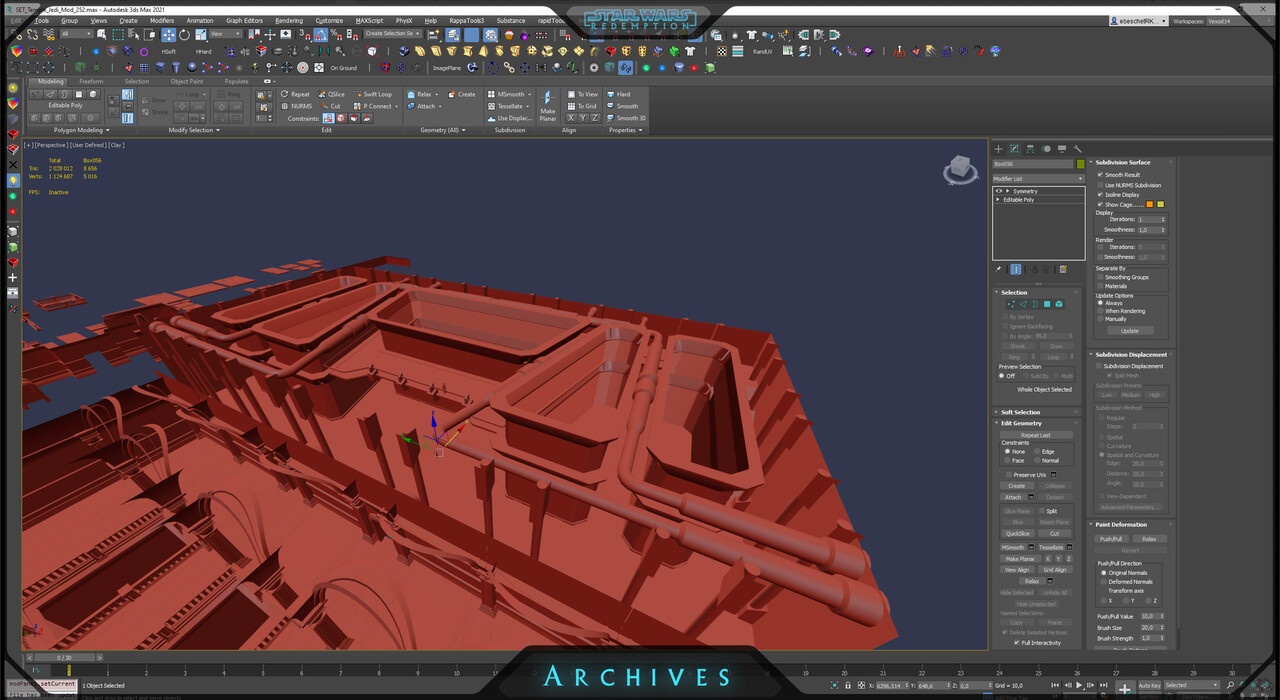Screen dimensions: 1280x700
Task: Click the Play Animation button
Action: [1078, 686]
